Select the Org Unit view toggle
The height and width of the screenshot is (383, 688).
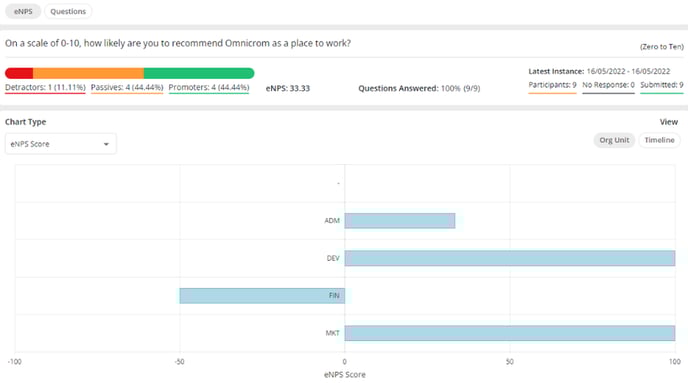coord(614,140)
